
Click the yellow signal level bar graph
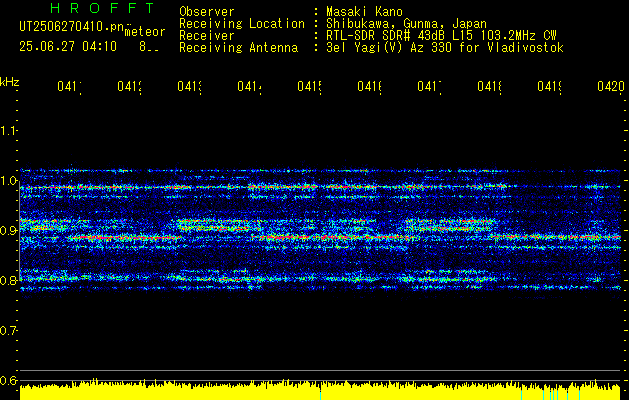click(320, 390)
